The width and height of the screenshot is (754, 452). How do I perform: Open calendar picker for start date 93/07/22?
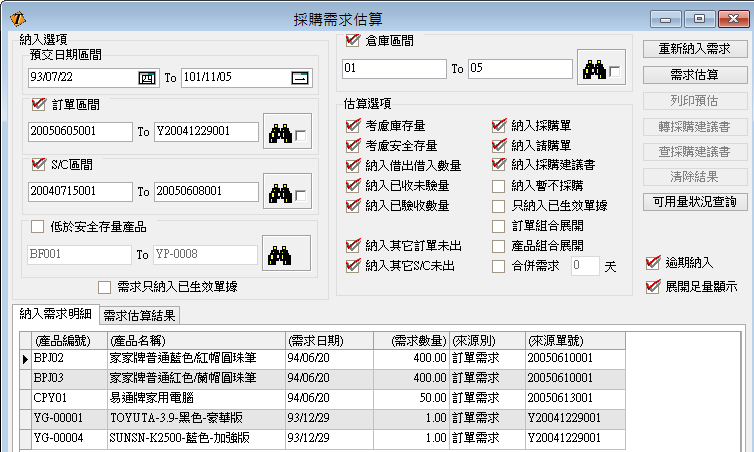pos(147,77)
